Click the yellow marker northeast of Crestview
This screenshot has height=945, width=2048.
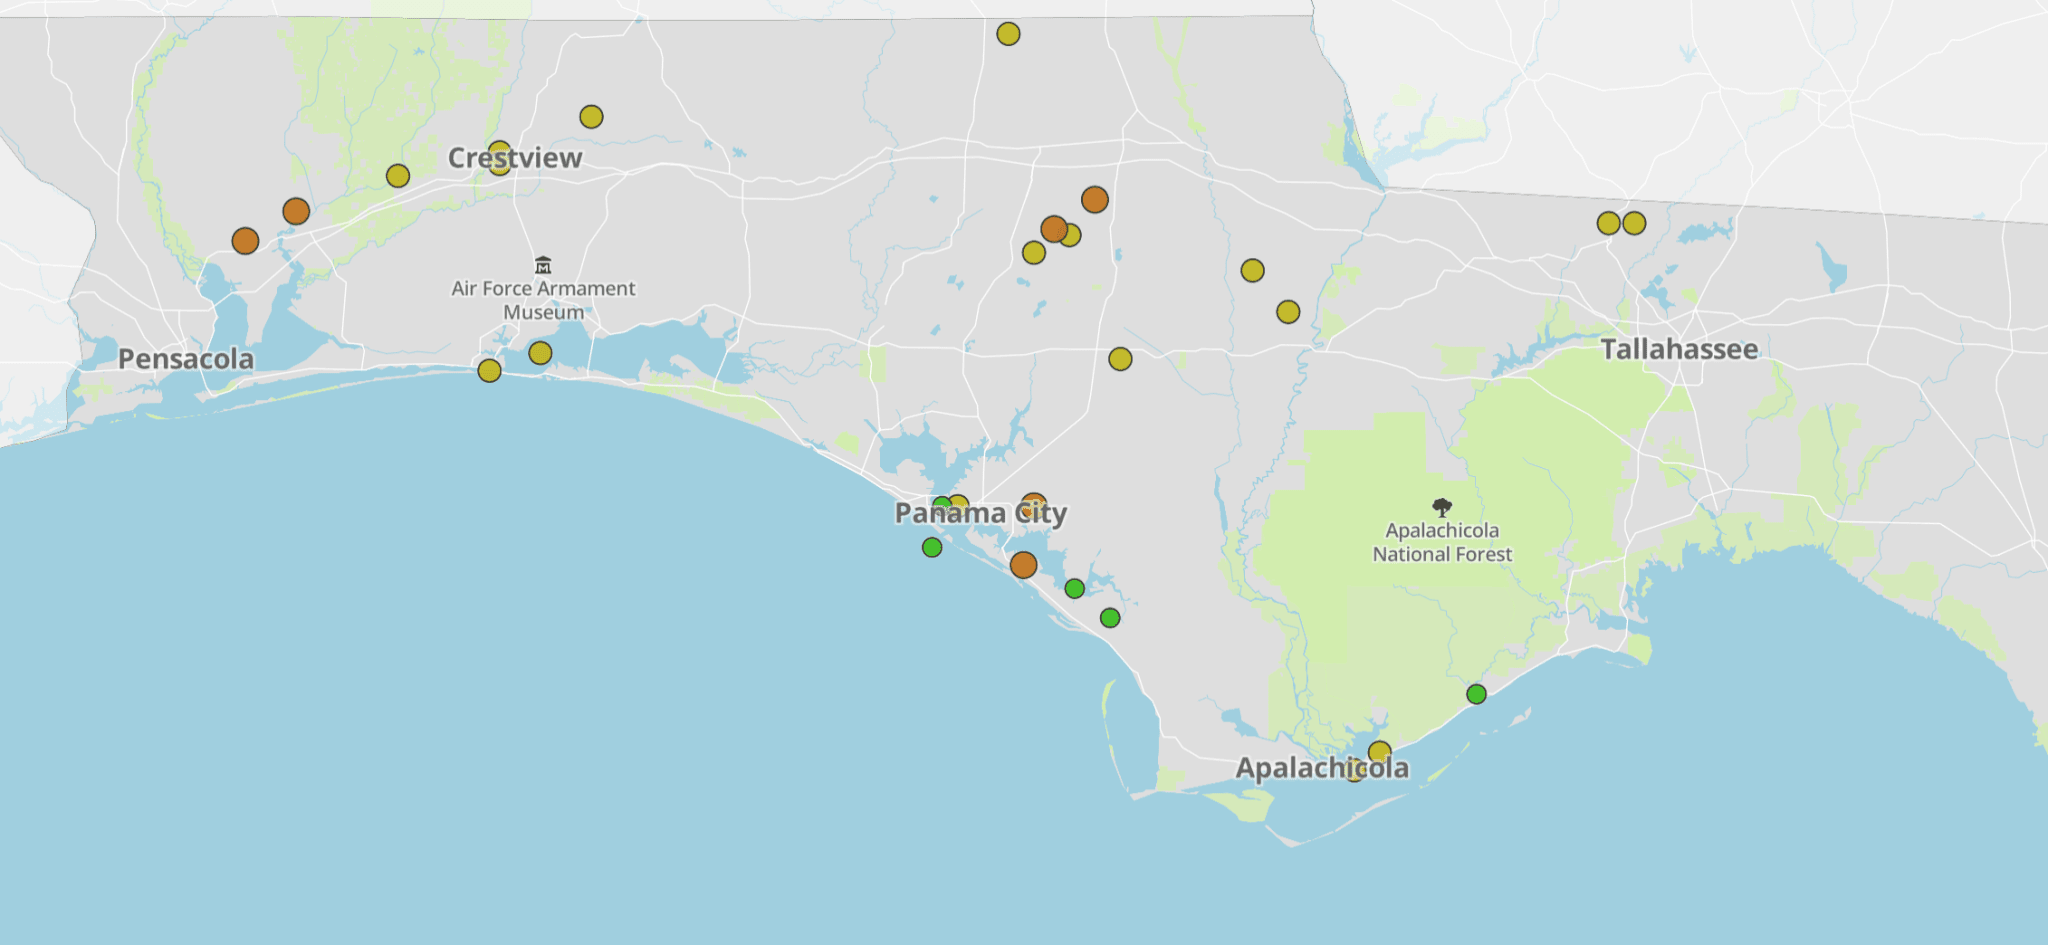(591, 117)
